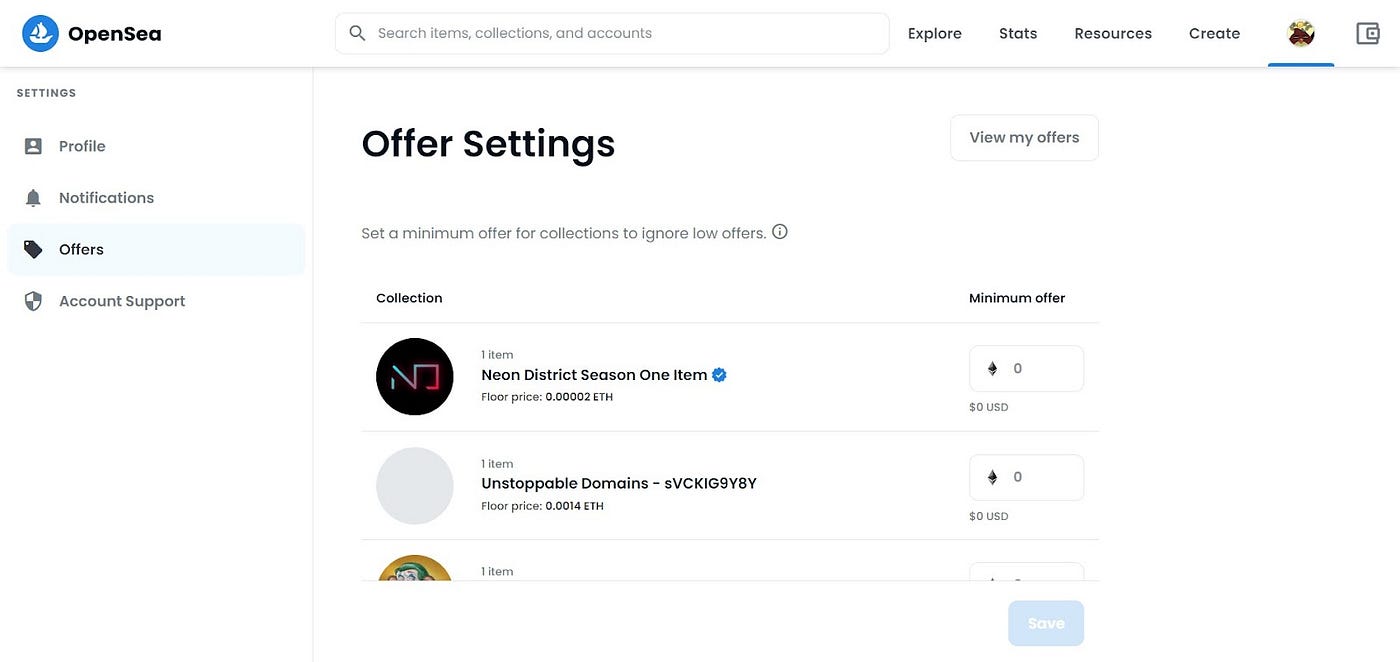Screen dimensions: 1400x662
Task: Open the Neon District collection thumbnail
Action: tap(414, 377)
